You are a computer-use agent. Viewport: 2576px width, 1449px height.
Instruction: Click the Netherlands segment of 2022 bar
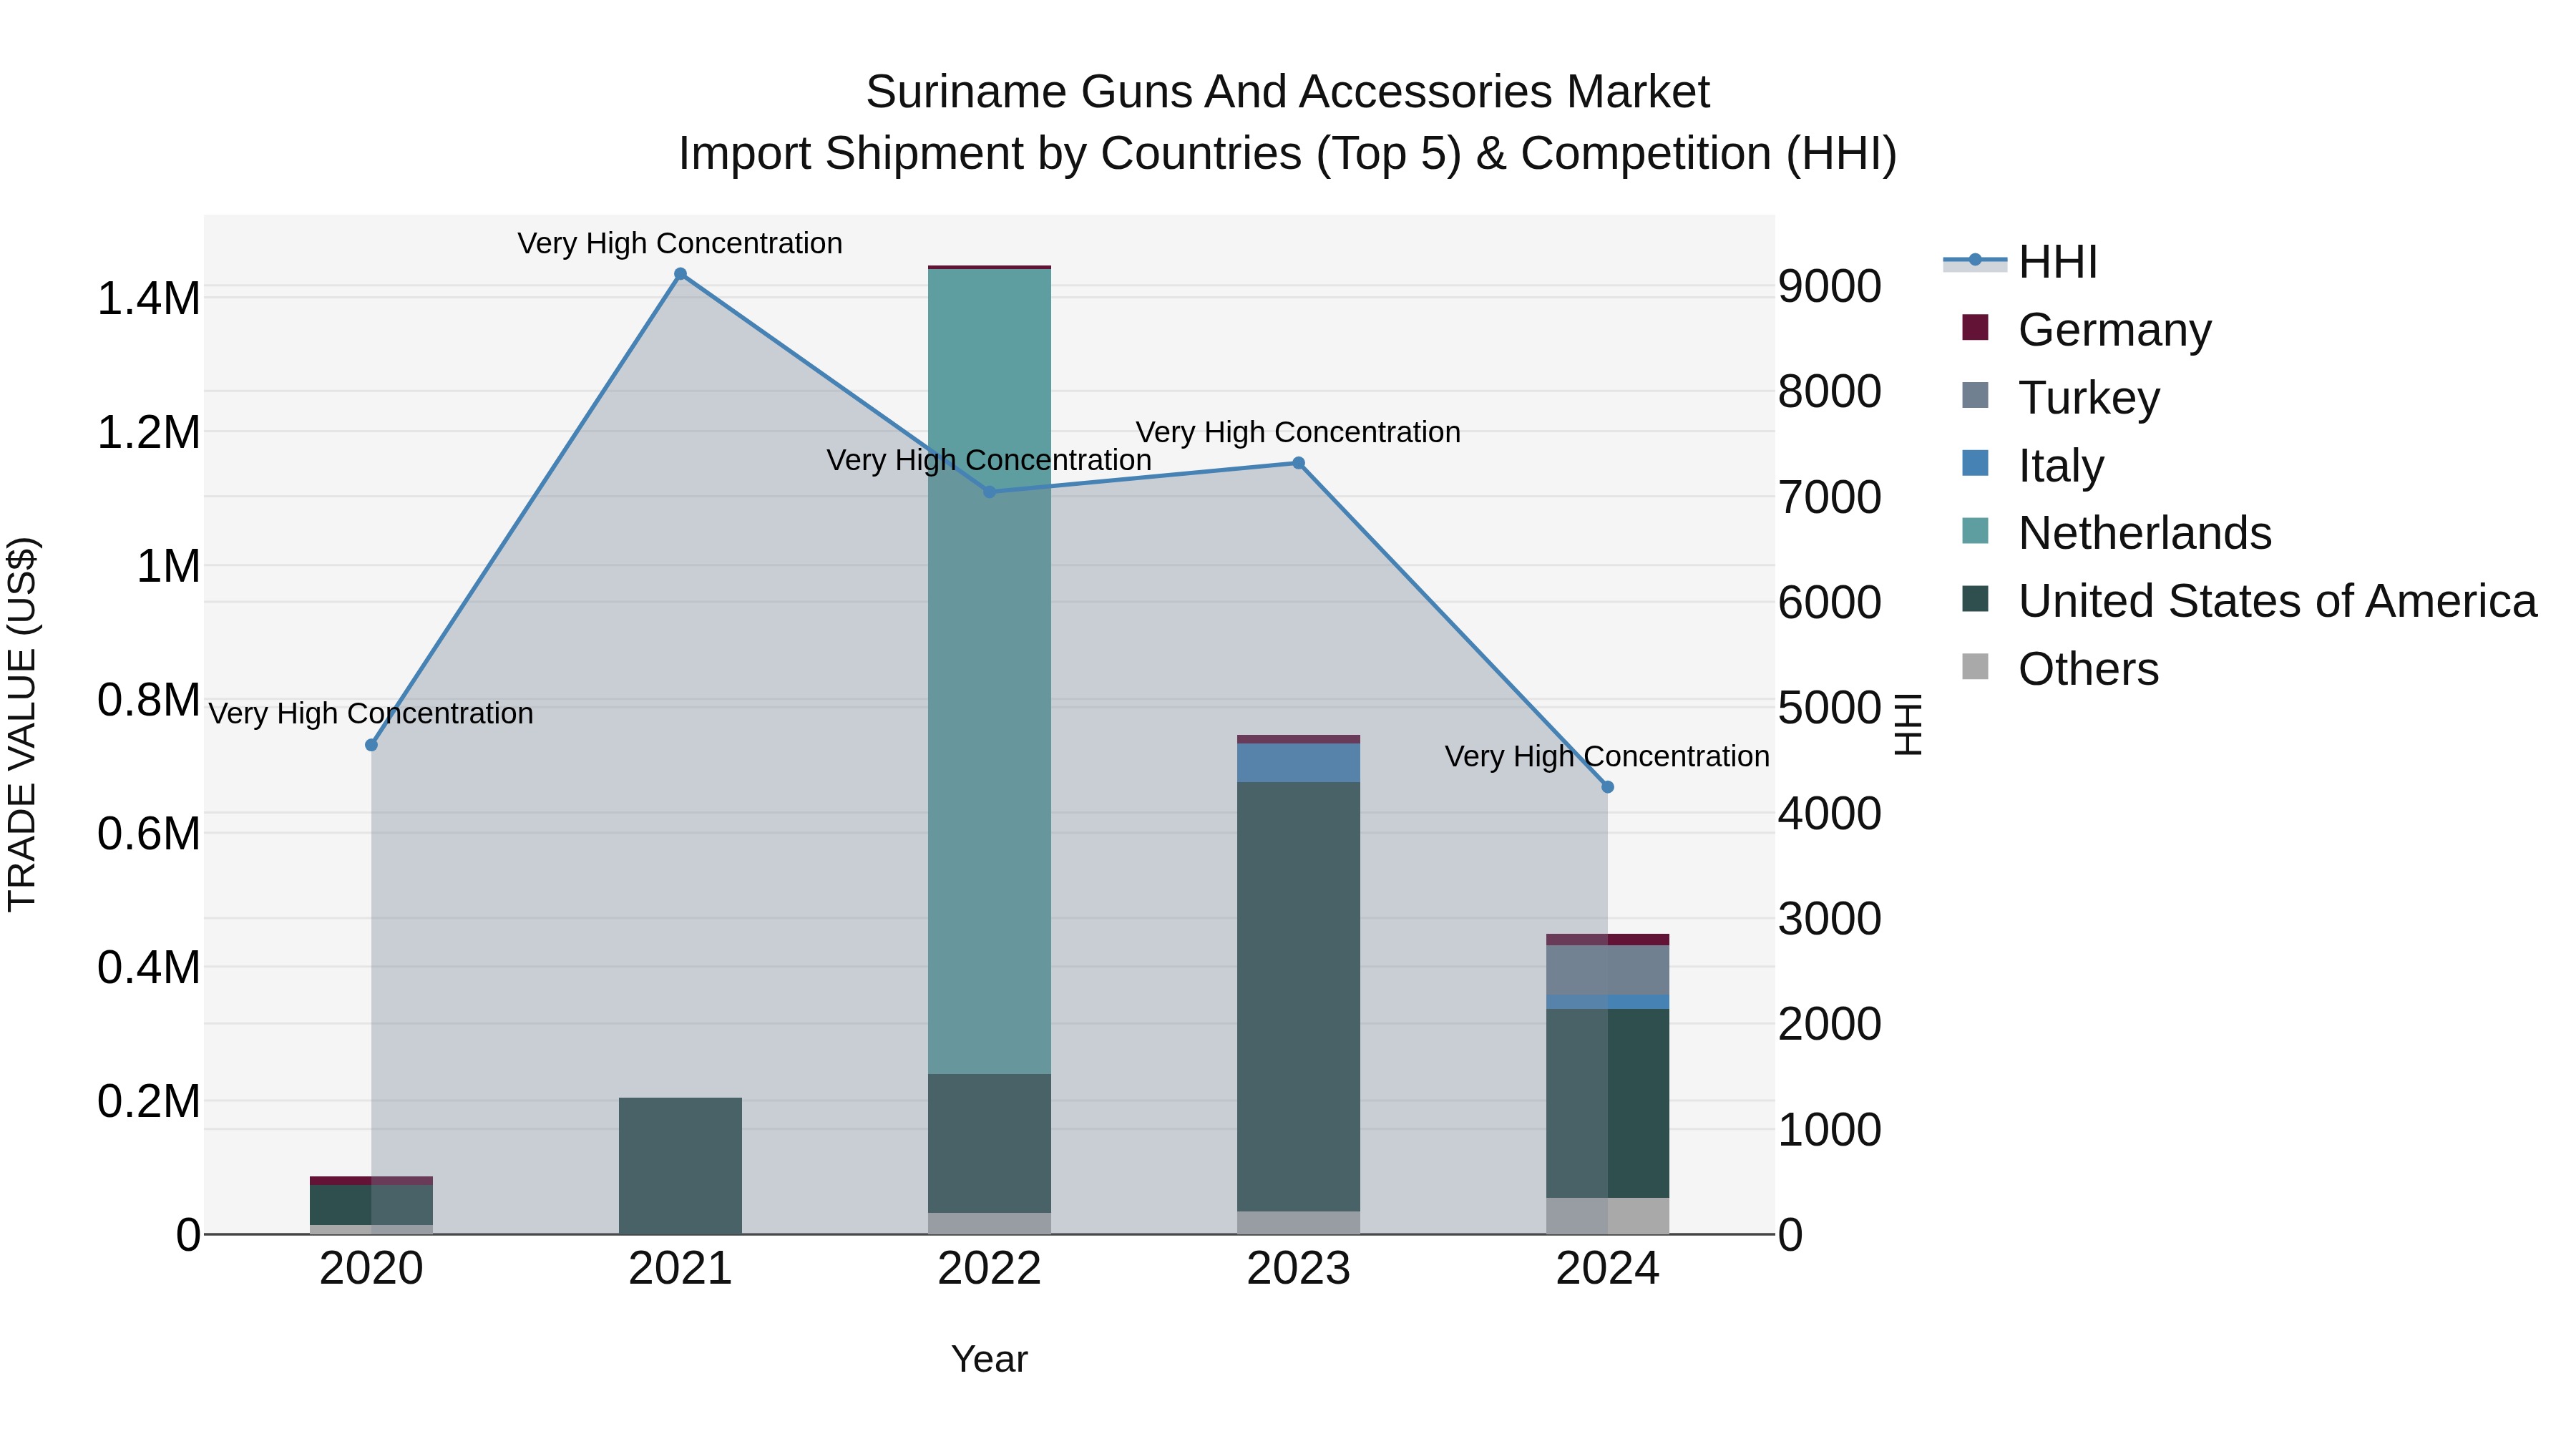[x=989, y=672]
